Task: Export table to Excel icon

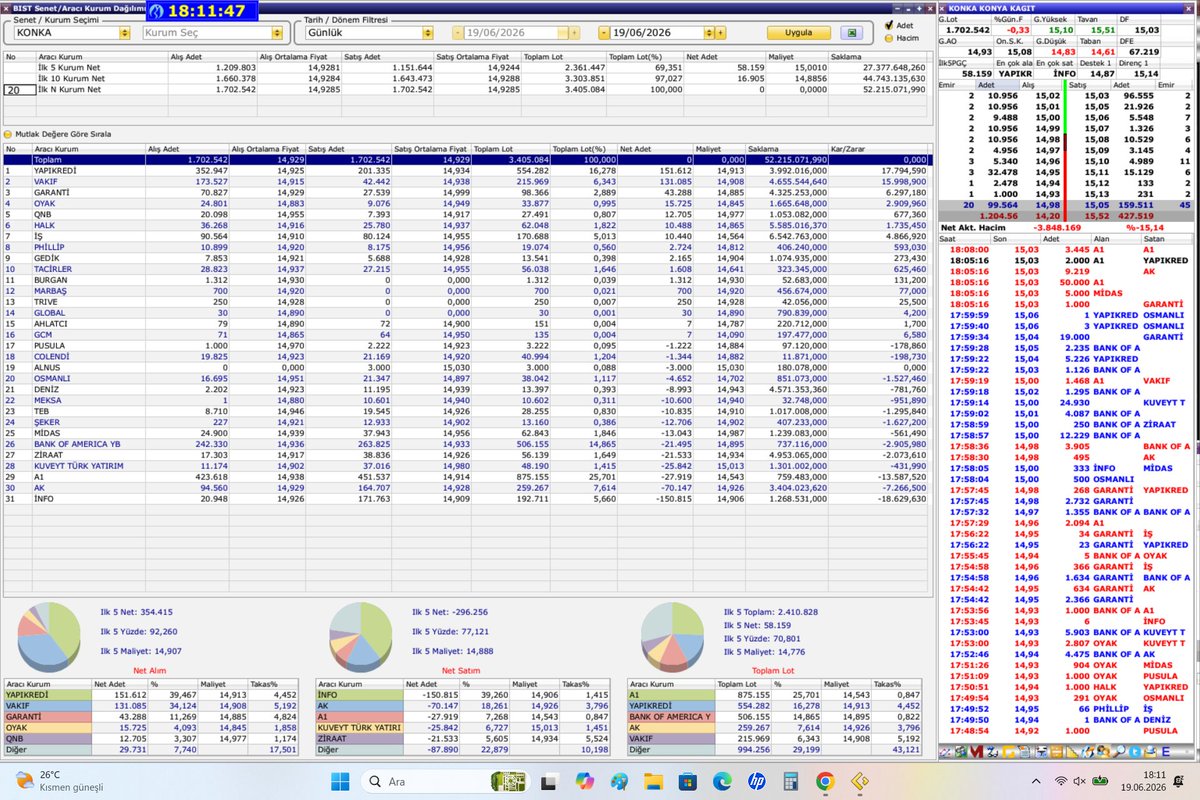Action: (x=854, y=33)
